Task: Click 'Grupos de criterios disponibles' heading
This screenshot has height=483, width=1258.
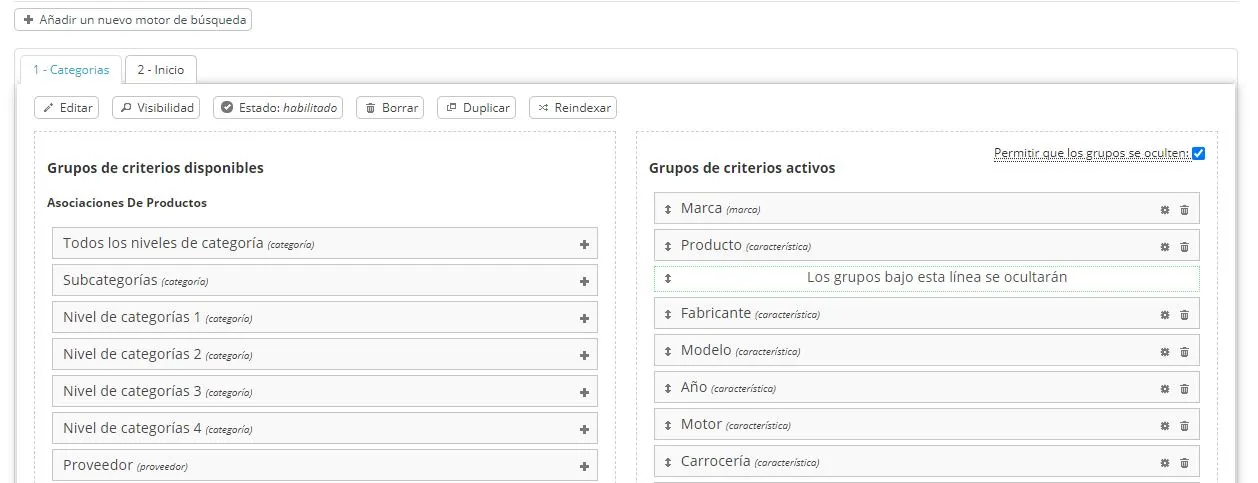Action: tap(155, 168)
